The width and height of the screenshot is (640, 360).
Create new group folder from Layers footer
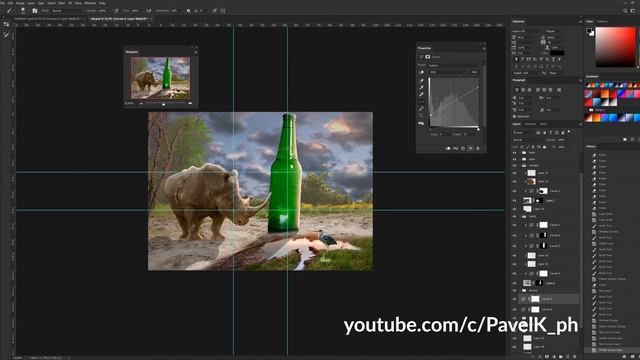click(x=560, y=356)
